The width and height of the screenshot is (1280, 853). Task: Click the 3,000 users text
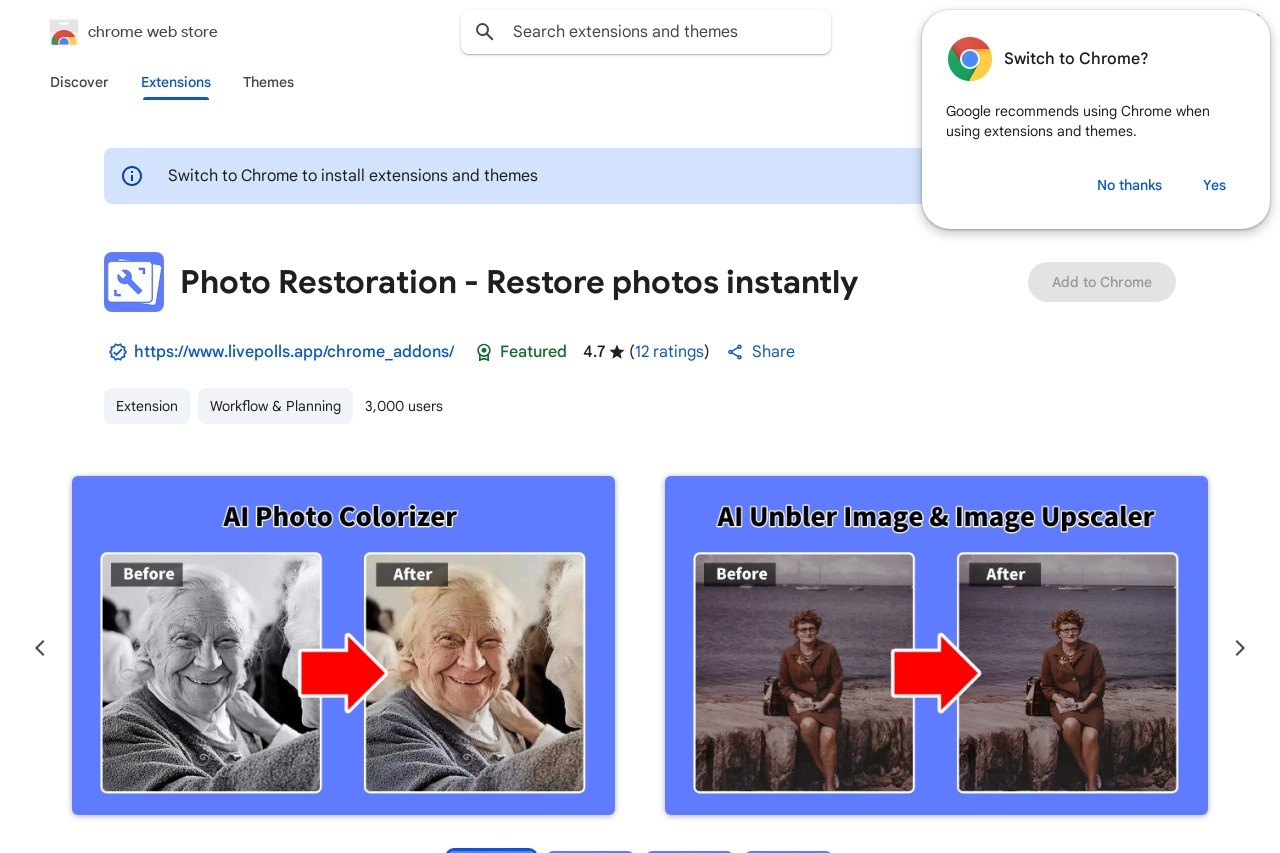pos(404,406)
